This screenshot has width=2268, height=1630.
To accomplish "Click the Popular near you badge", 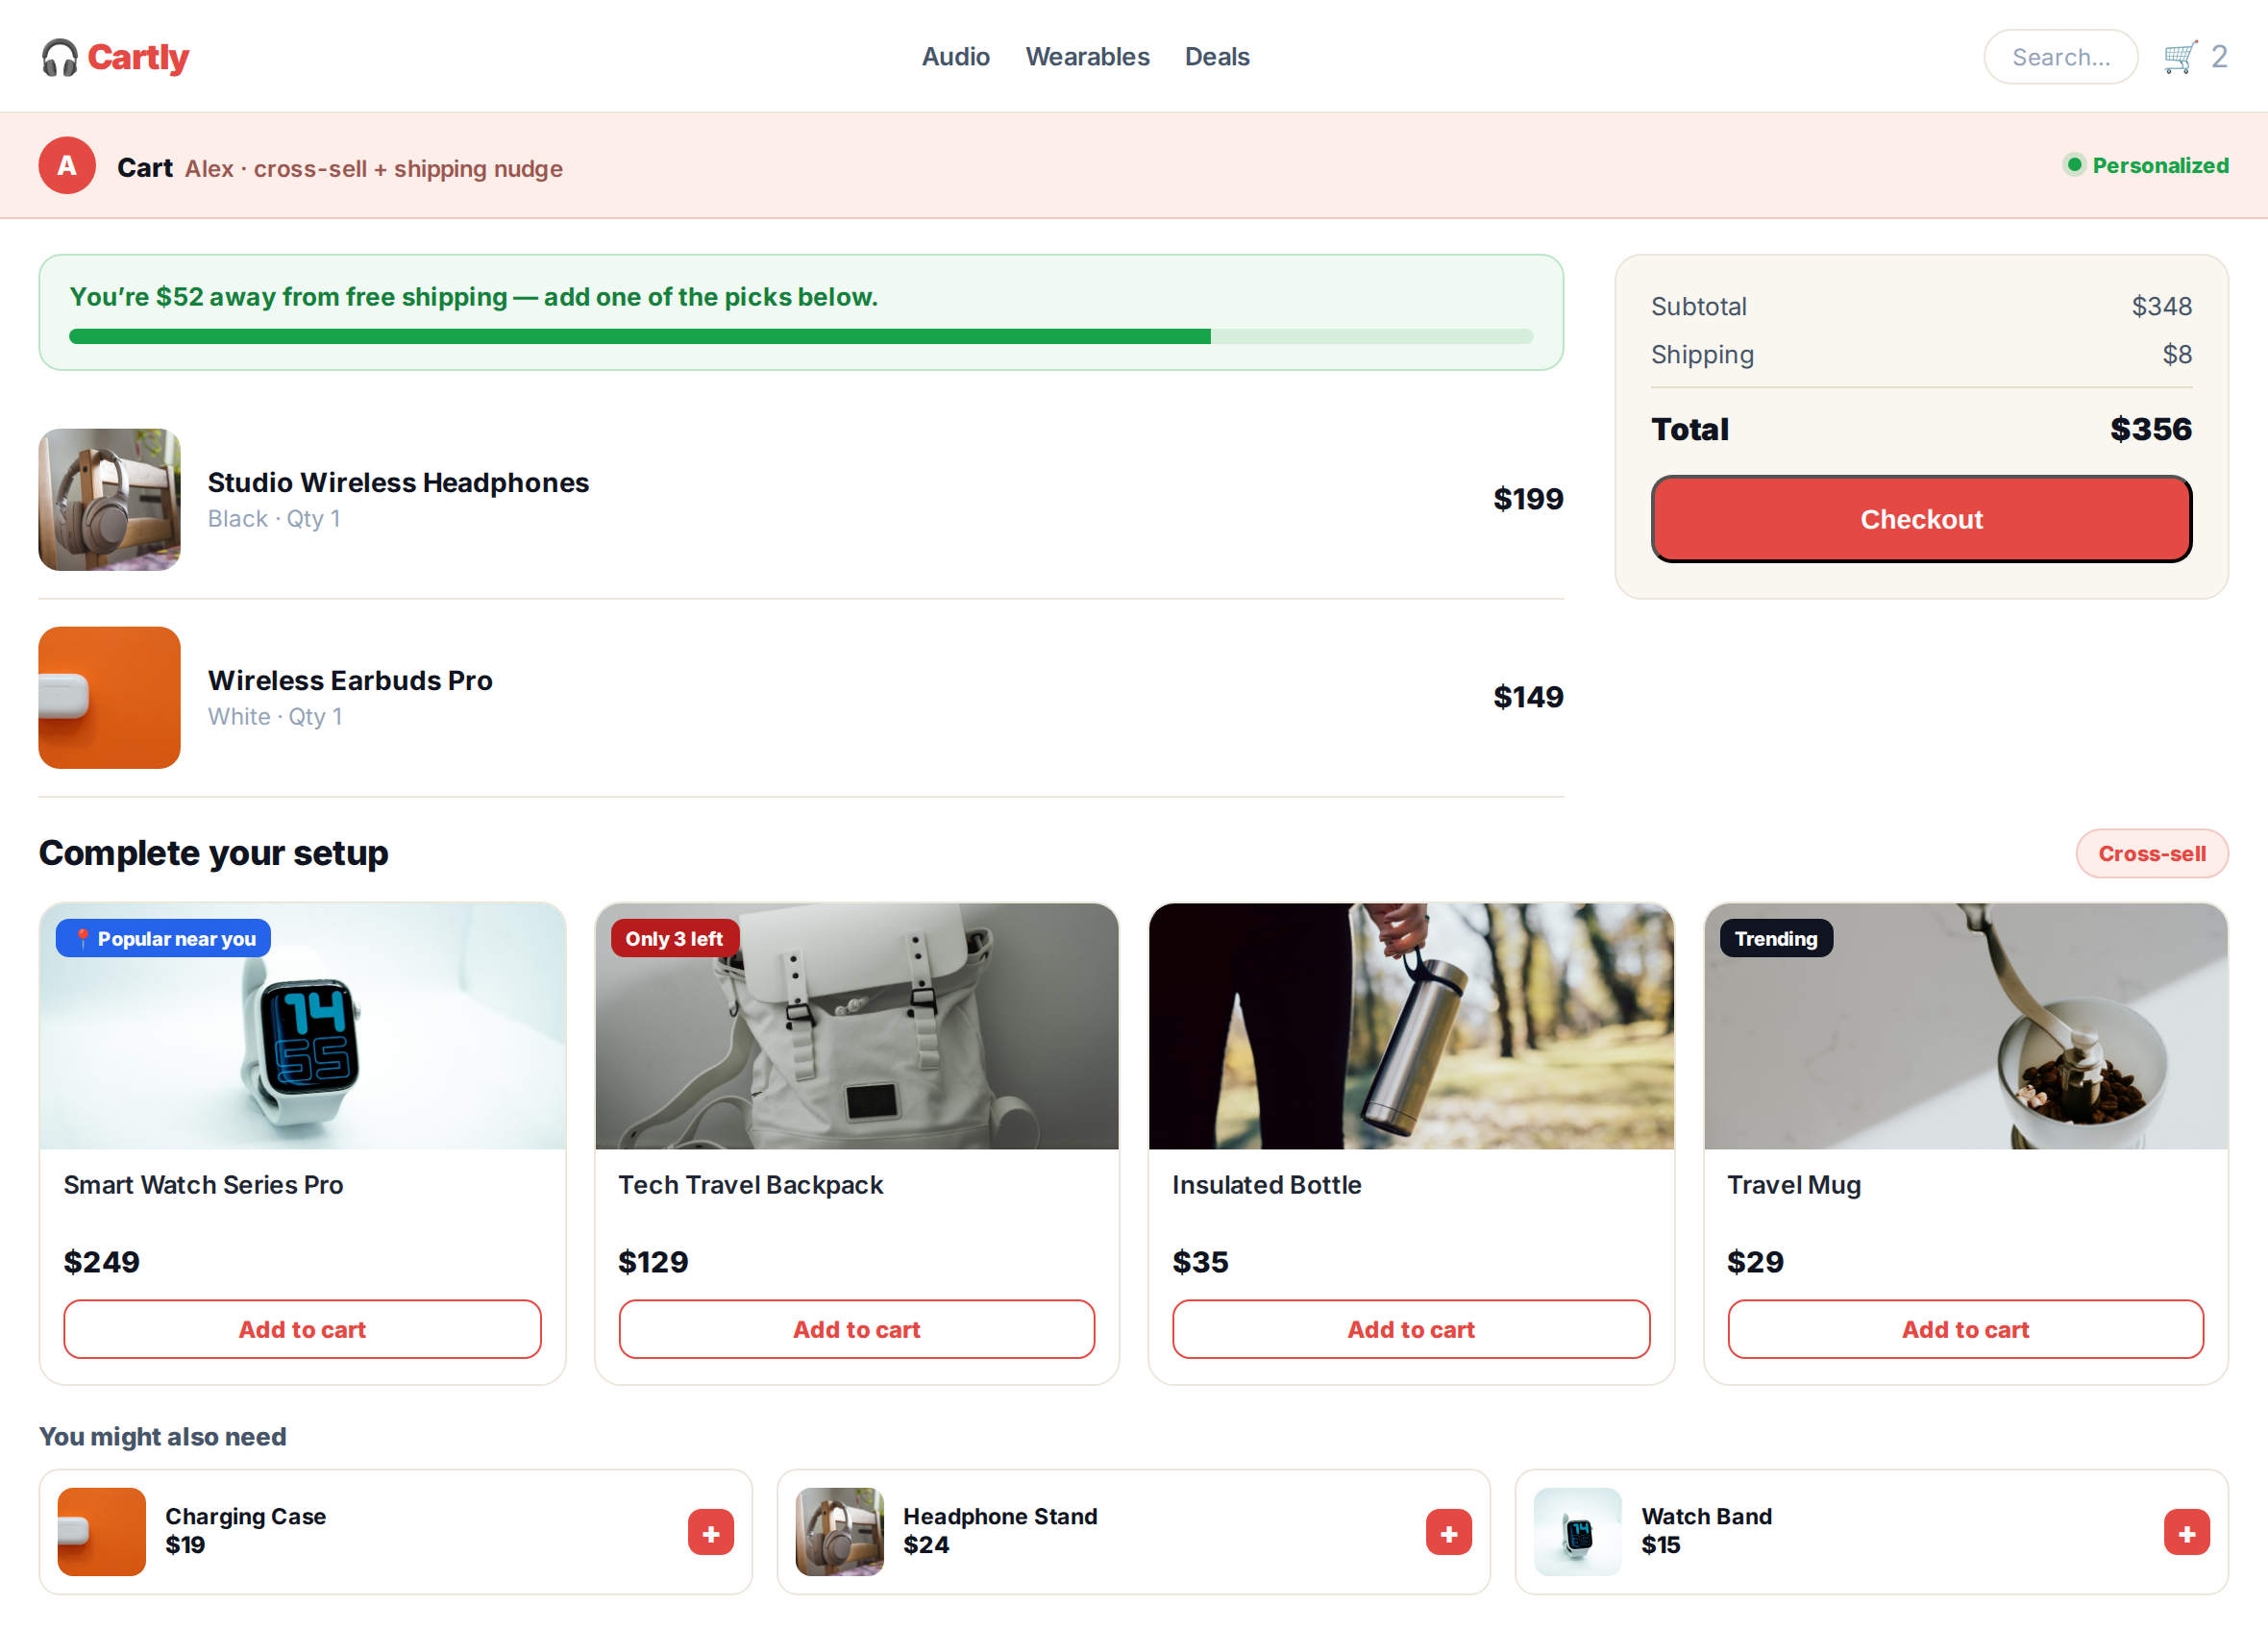I will tap(163, 938).
